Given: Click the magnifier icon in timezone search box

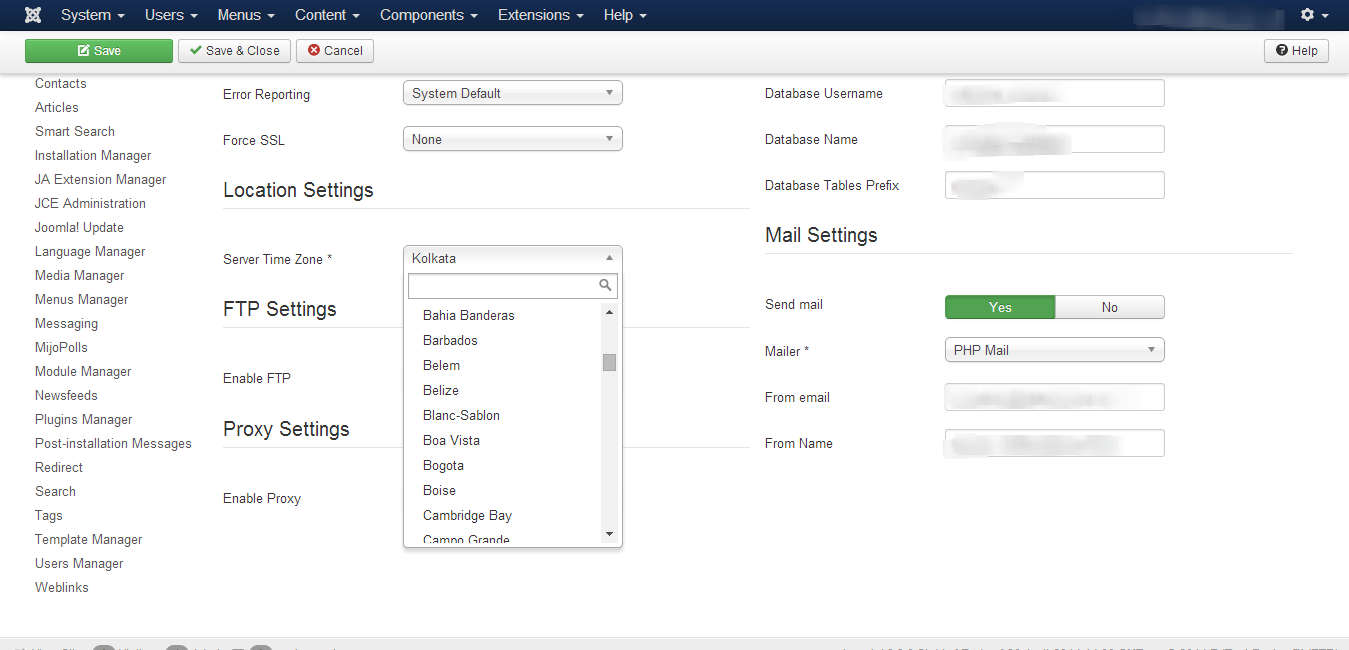Looking at the screenshot, I should click(x=606, y=285).
